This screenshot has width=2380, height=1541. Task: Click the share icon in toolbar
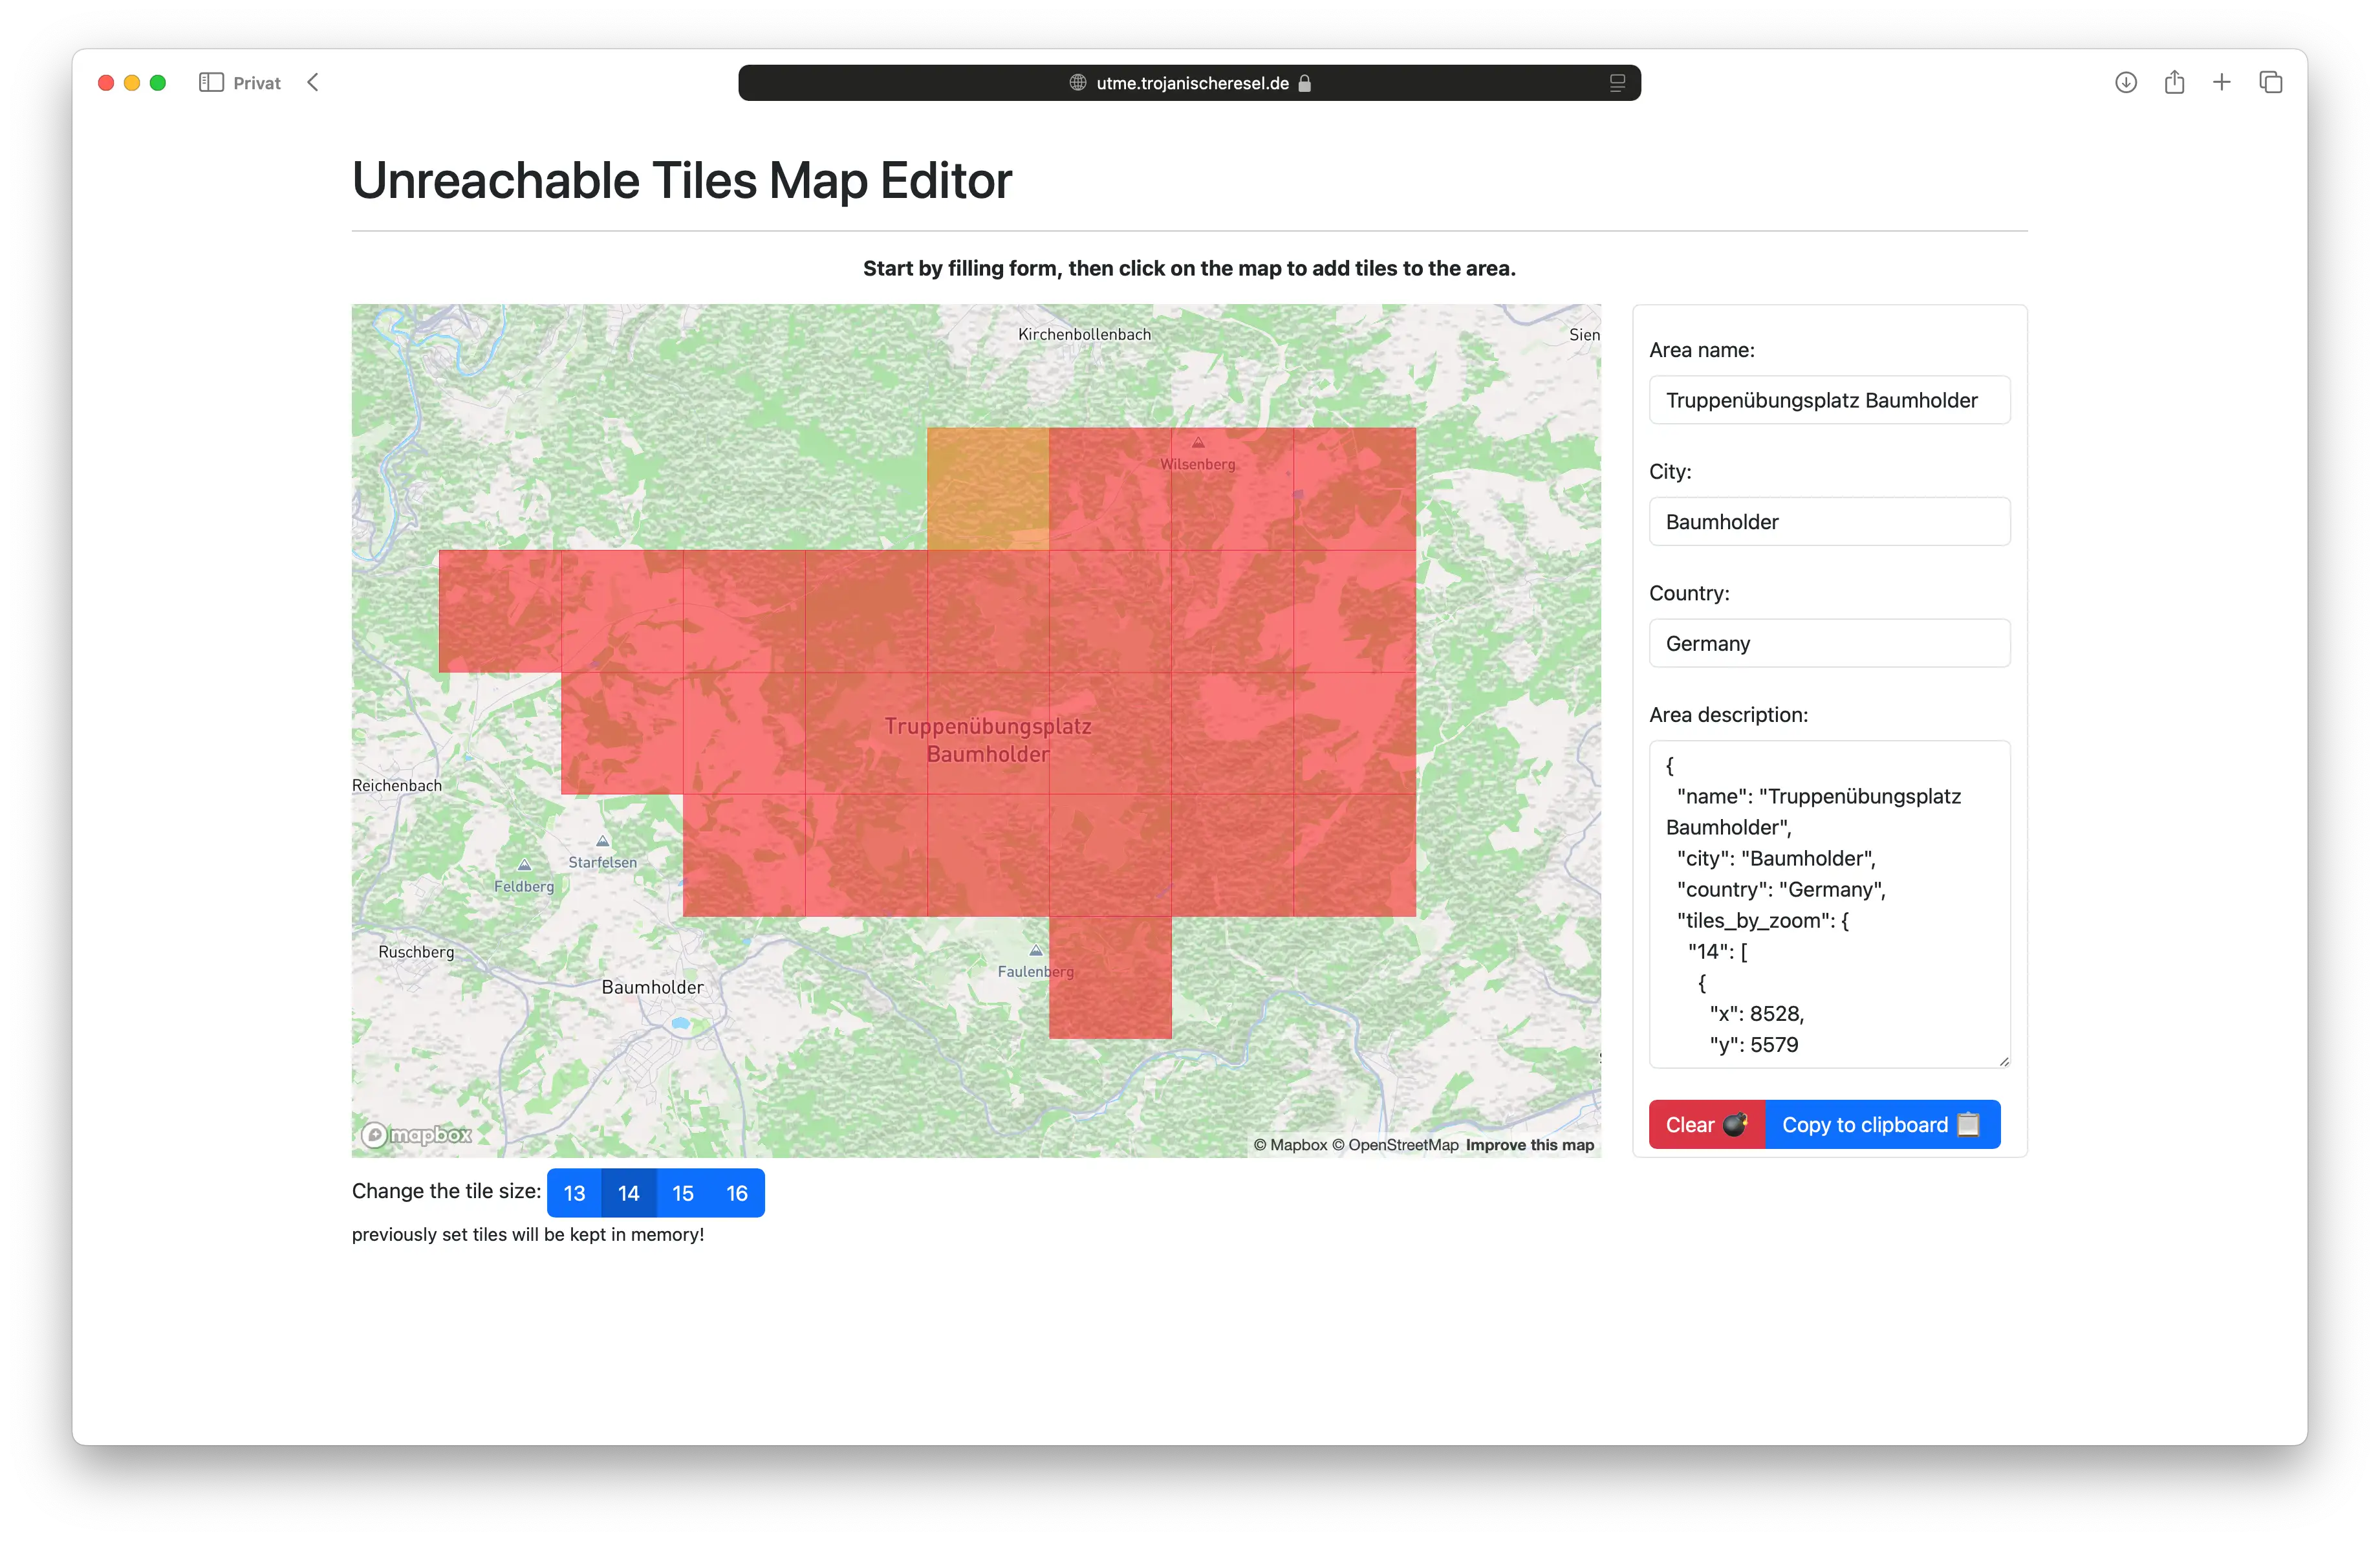2174,82
